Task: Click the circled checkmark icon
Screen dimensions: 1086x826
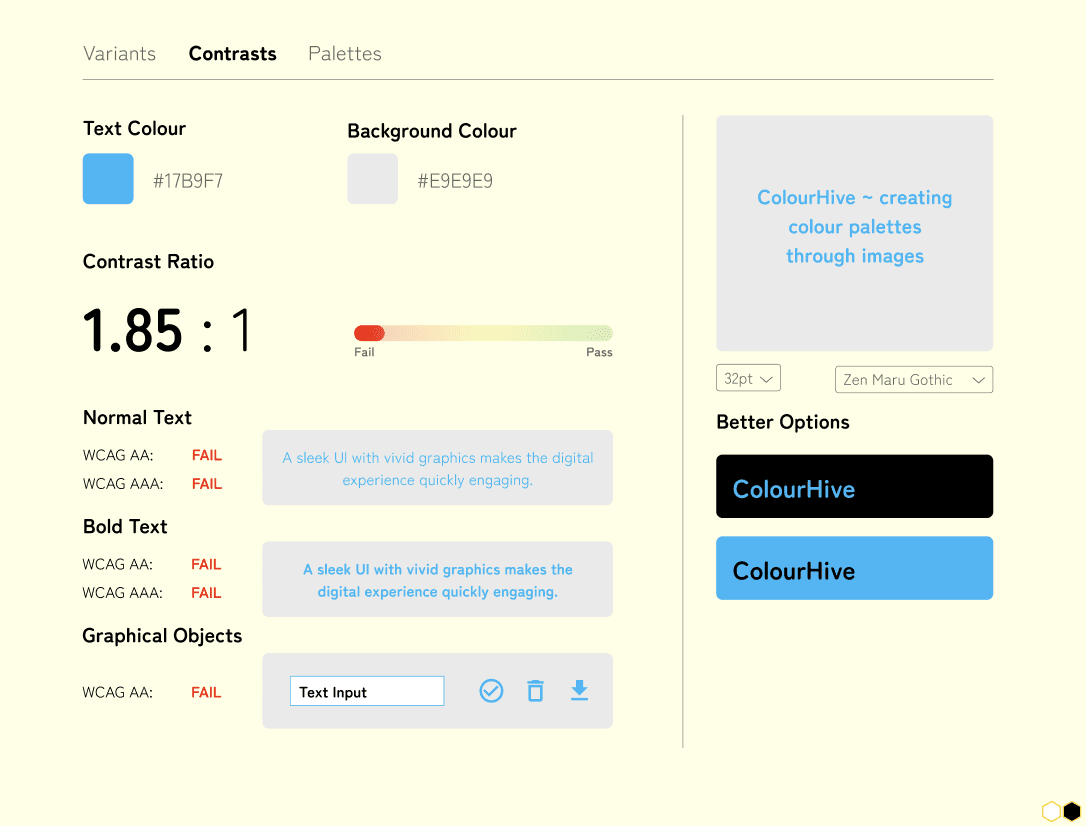Action: (491, 691)
